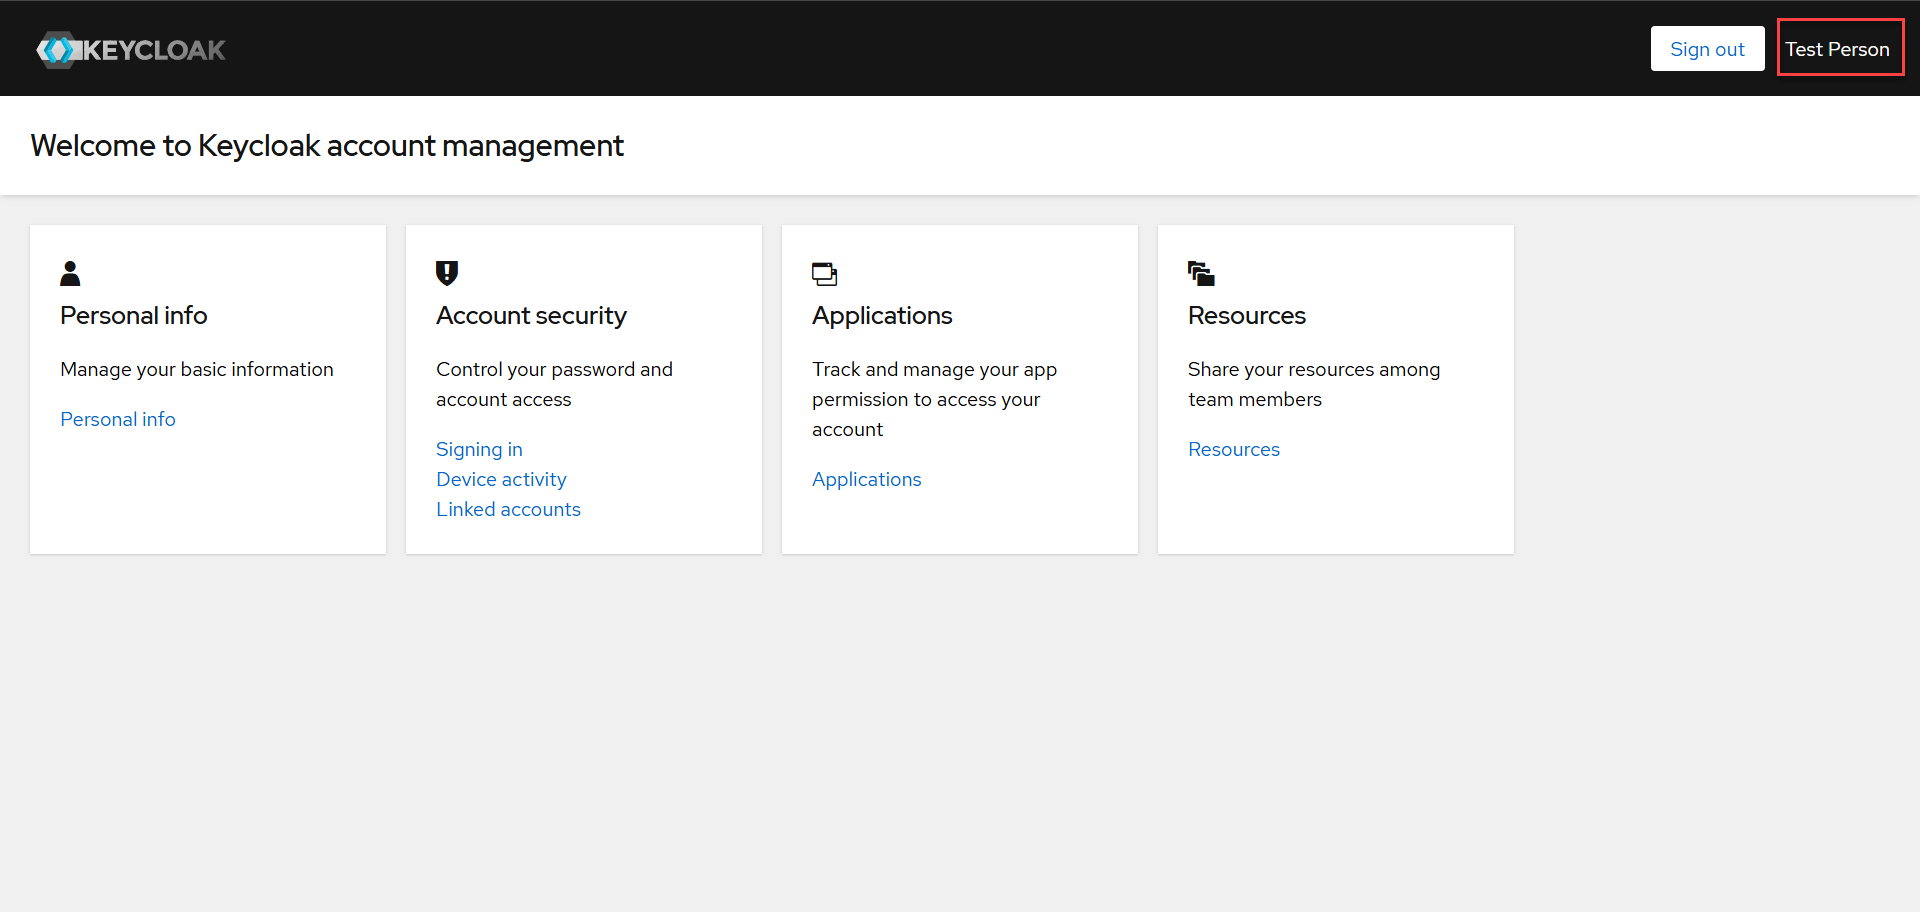Select the Test Person username
Screen dimensions: 1920x912
point(1838,49)
